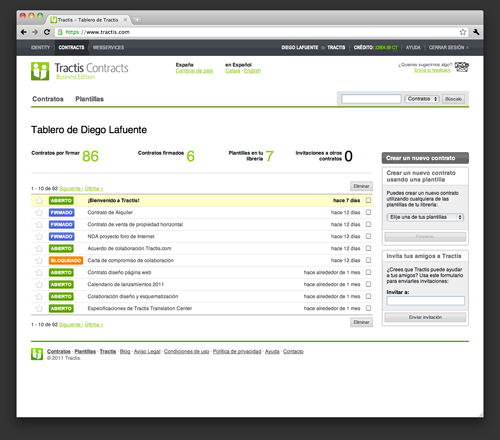The width and height of the screenshot is (500, 440).
Task: Star Carta de compromiso de colaboración
Action: [x=39, y=260]
